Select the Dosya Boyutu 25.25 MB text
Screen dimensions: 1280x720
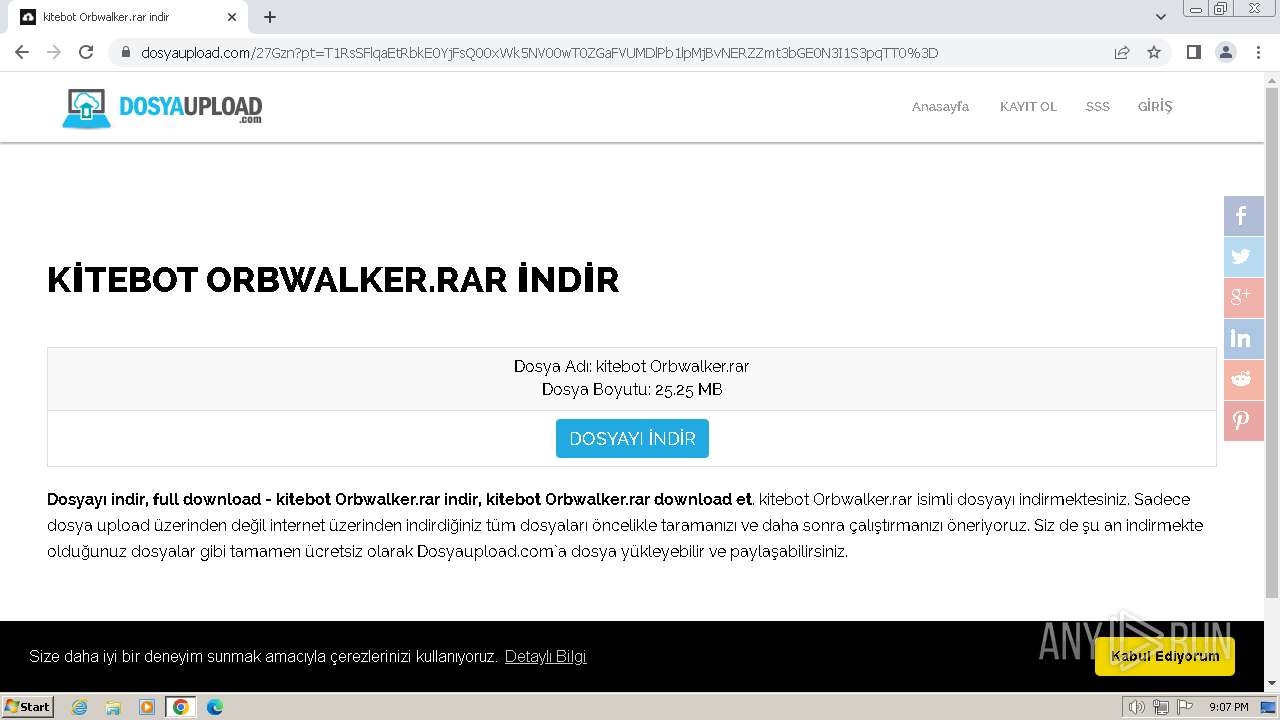click(x=632, y=390)
